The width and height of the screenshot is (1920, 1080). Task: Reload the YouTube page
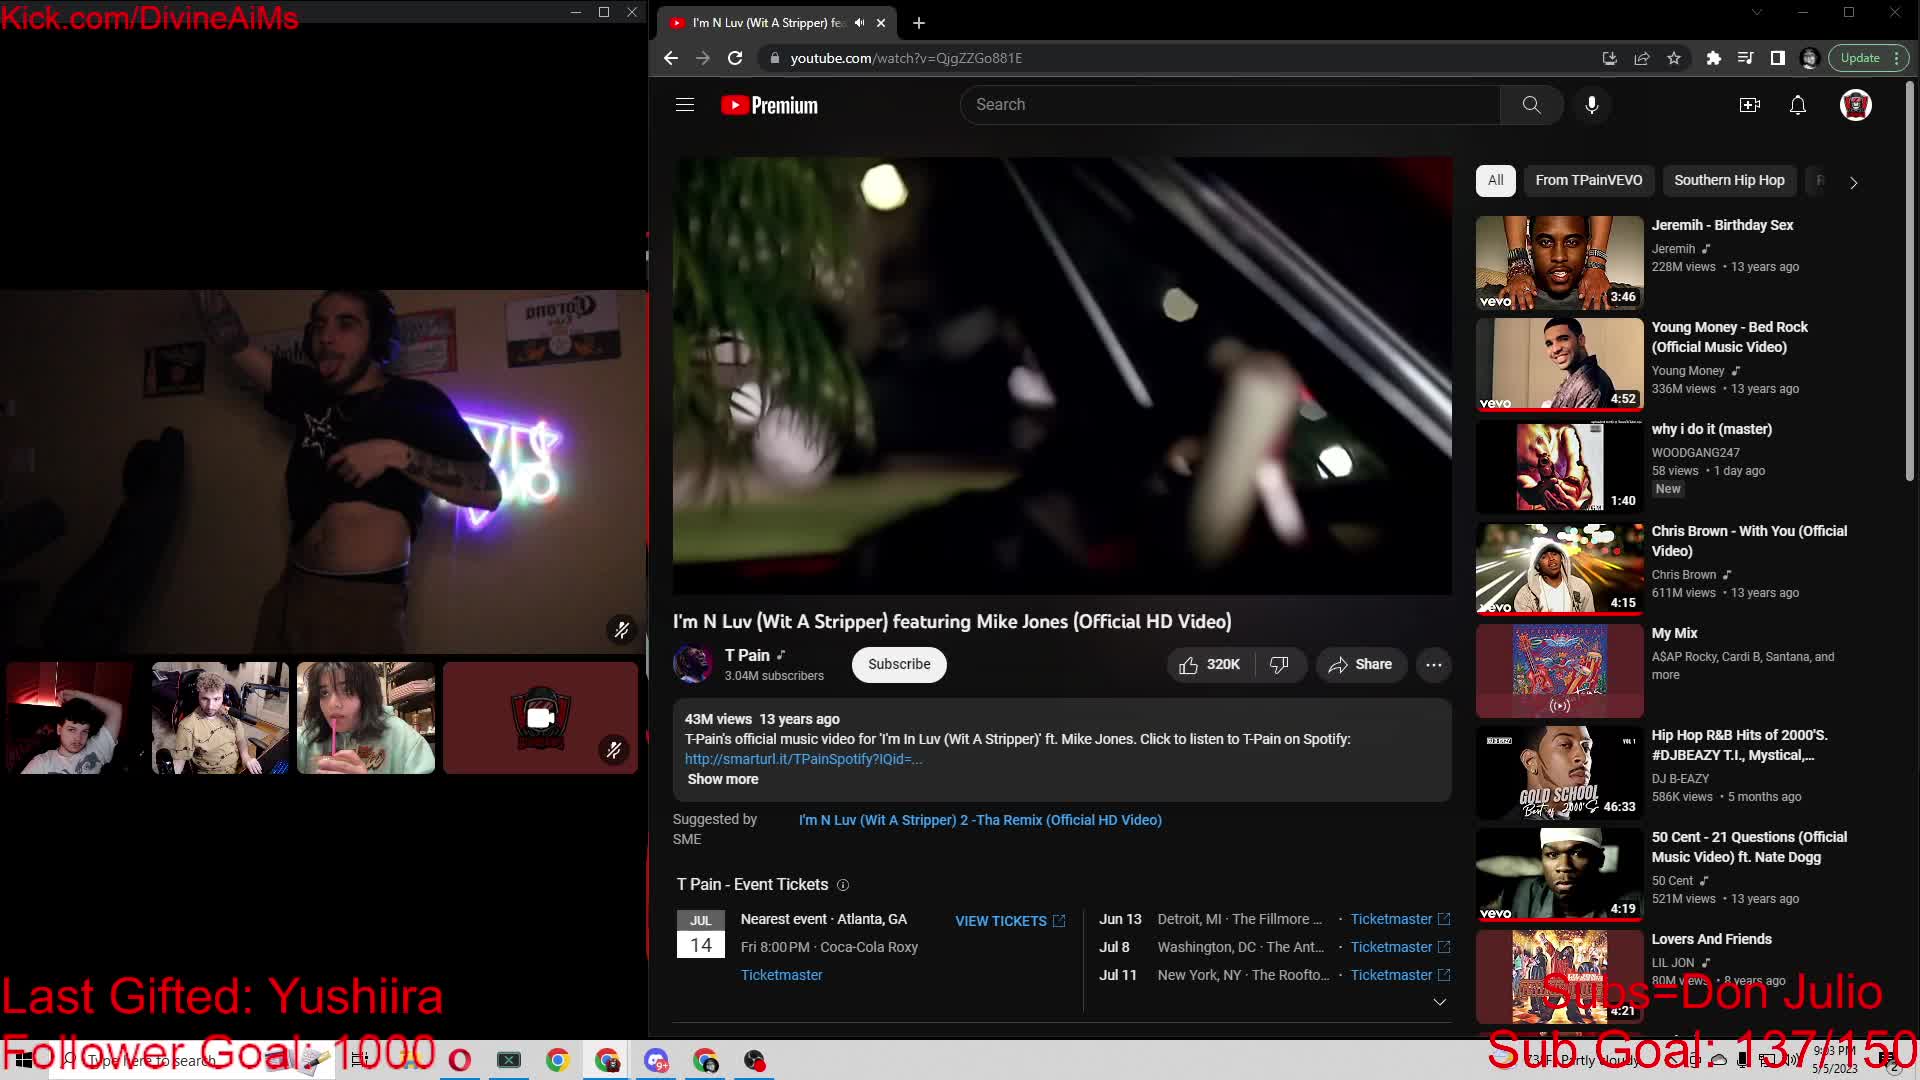(735, 58)
